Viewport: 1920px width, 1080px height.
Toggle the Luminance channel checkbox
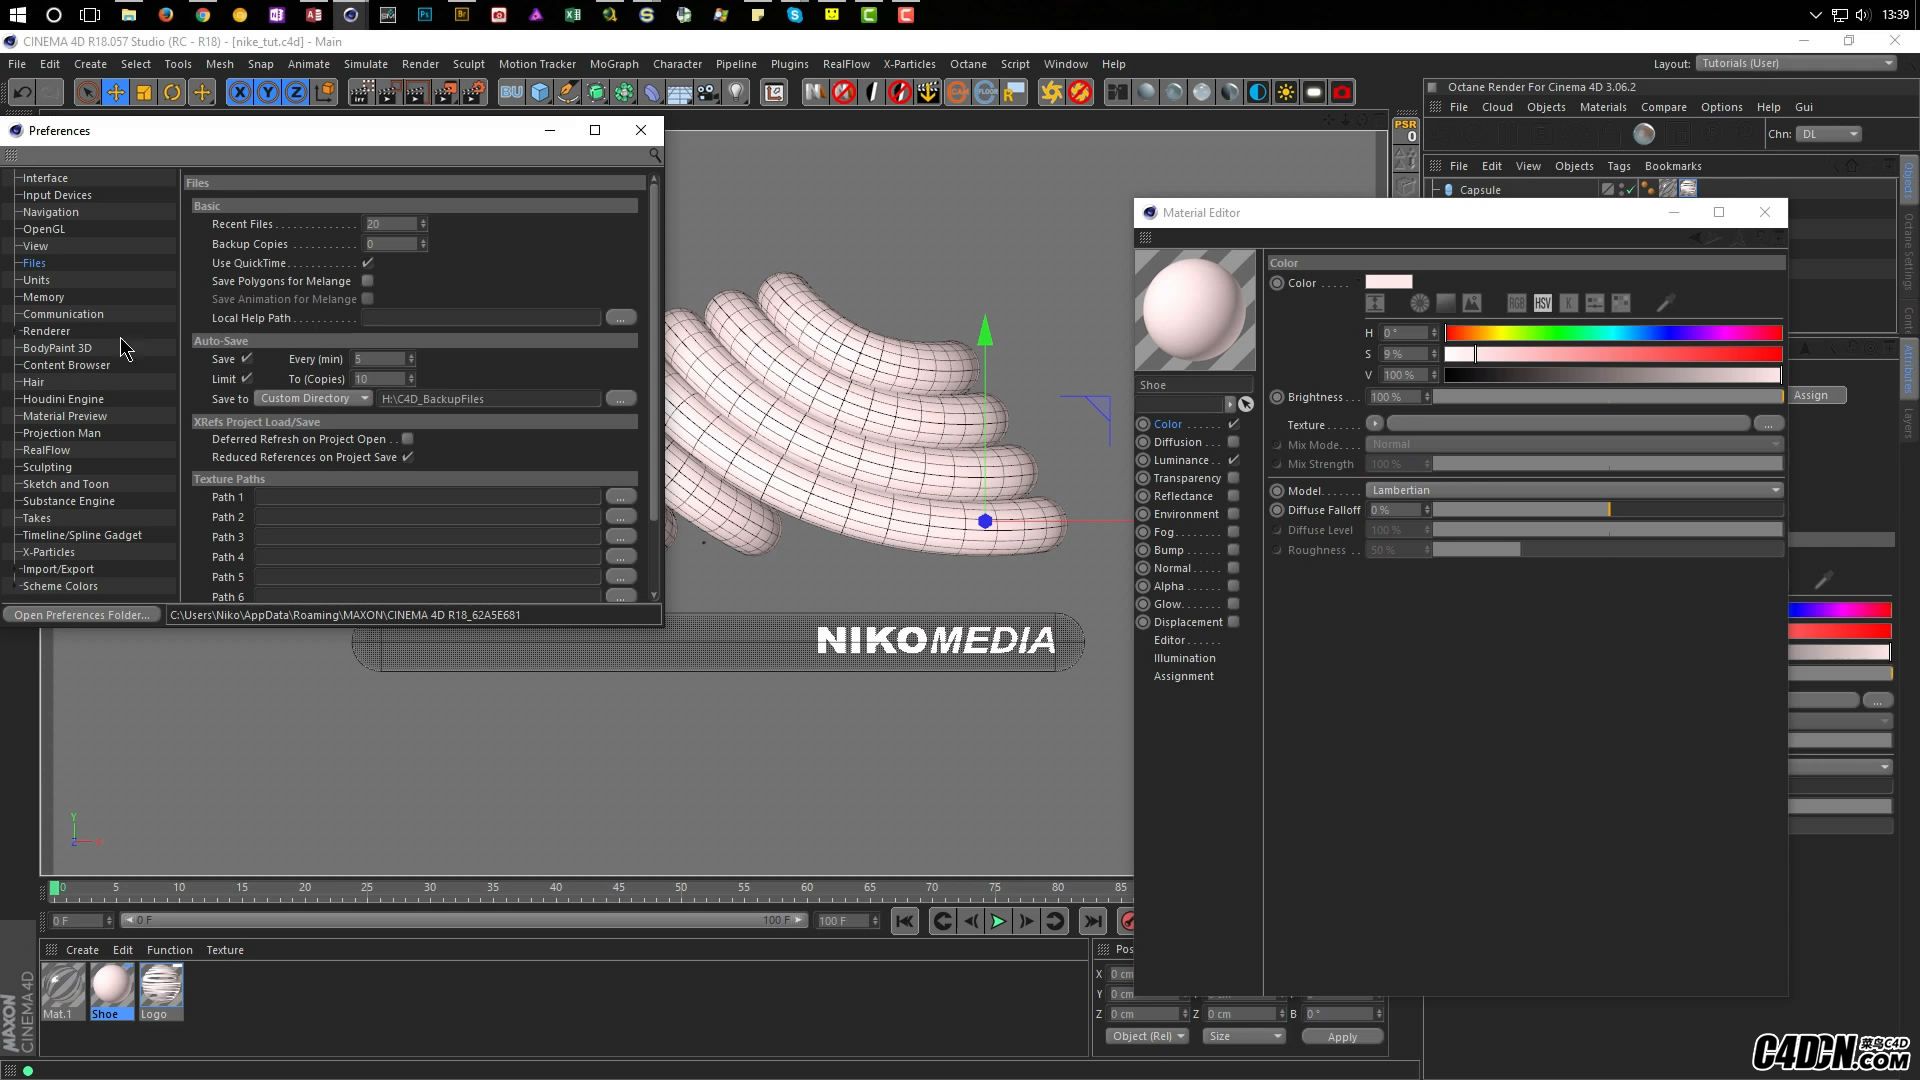1234,460
